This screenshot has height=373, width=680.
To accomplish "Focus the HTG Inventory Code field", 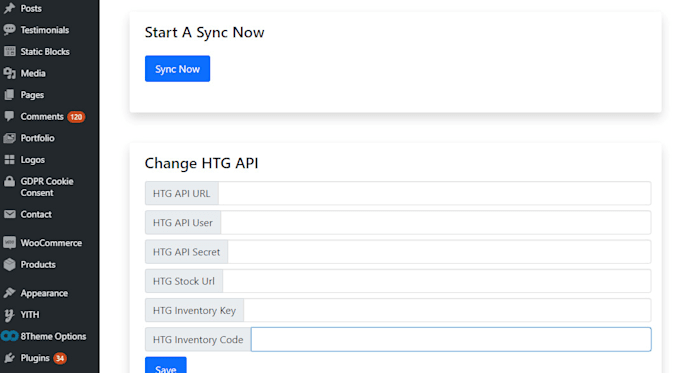I will pyautogui.click(x=451, y=339).
